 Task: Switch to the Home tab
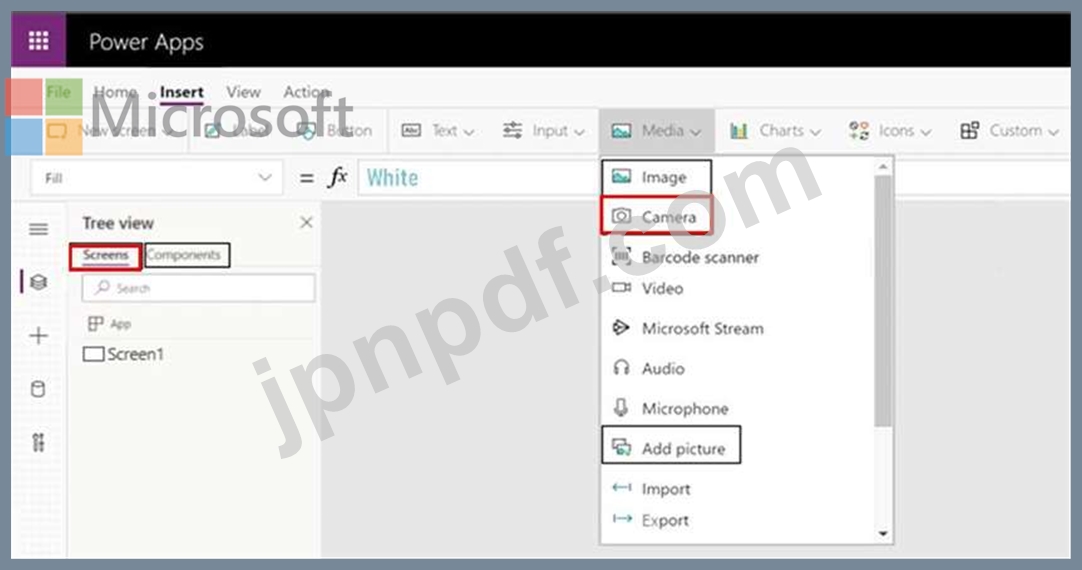click(115, 92)
